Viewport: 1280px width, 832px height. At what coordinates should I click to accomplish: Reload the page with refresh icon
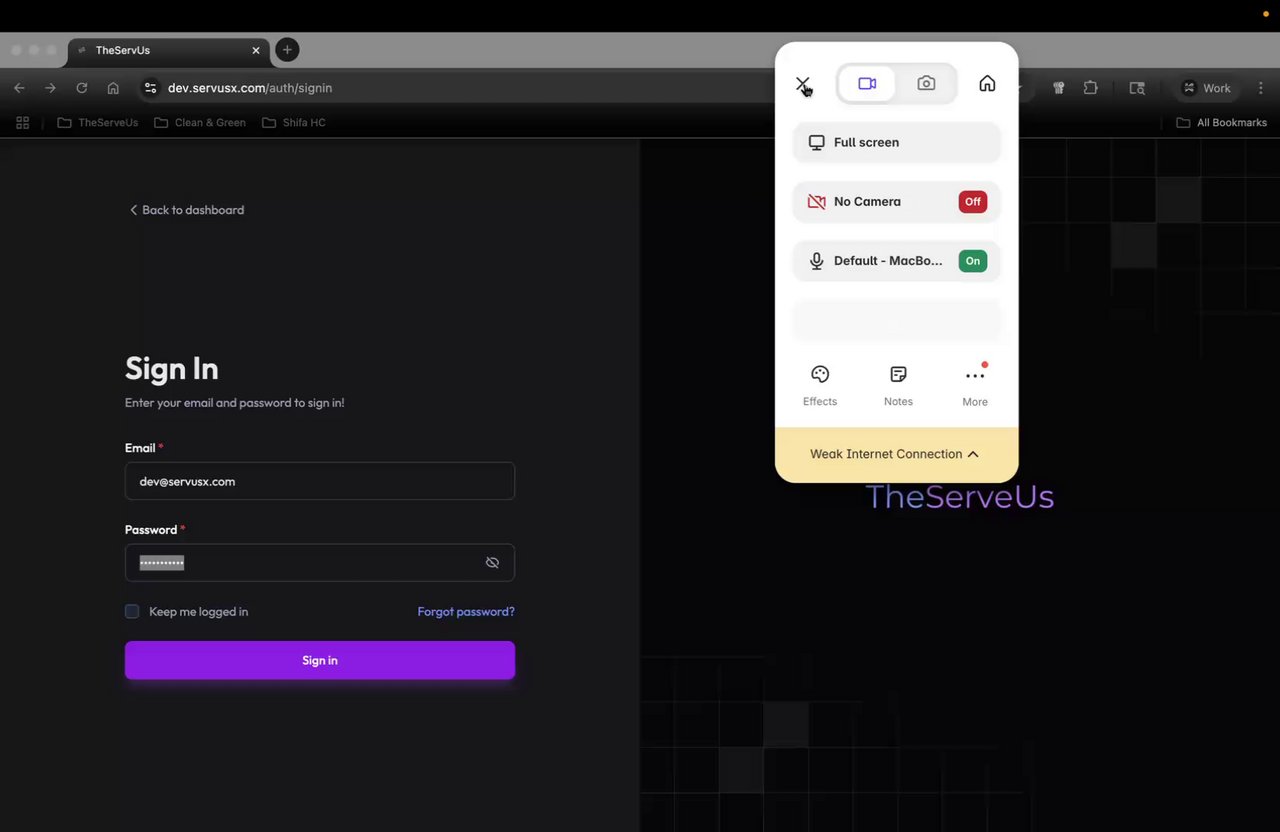tap(82, 88)
